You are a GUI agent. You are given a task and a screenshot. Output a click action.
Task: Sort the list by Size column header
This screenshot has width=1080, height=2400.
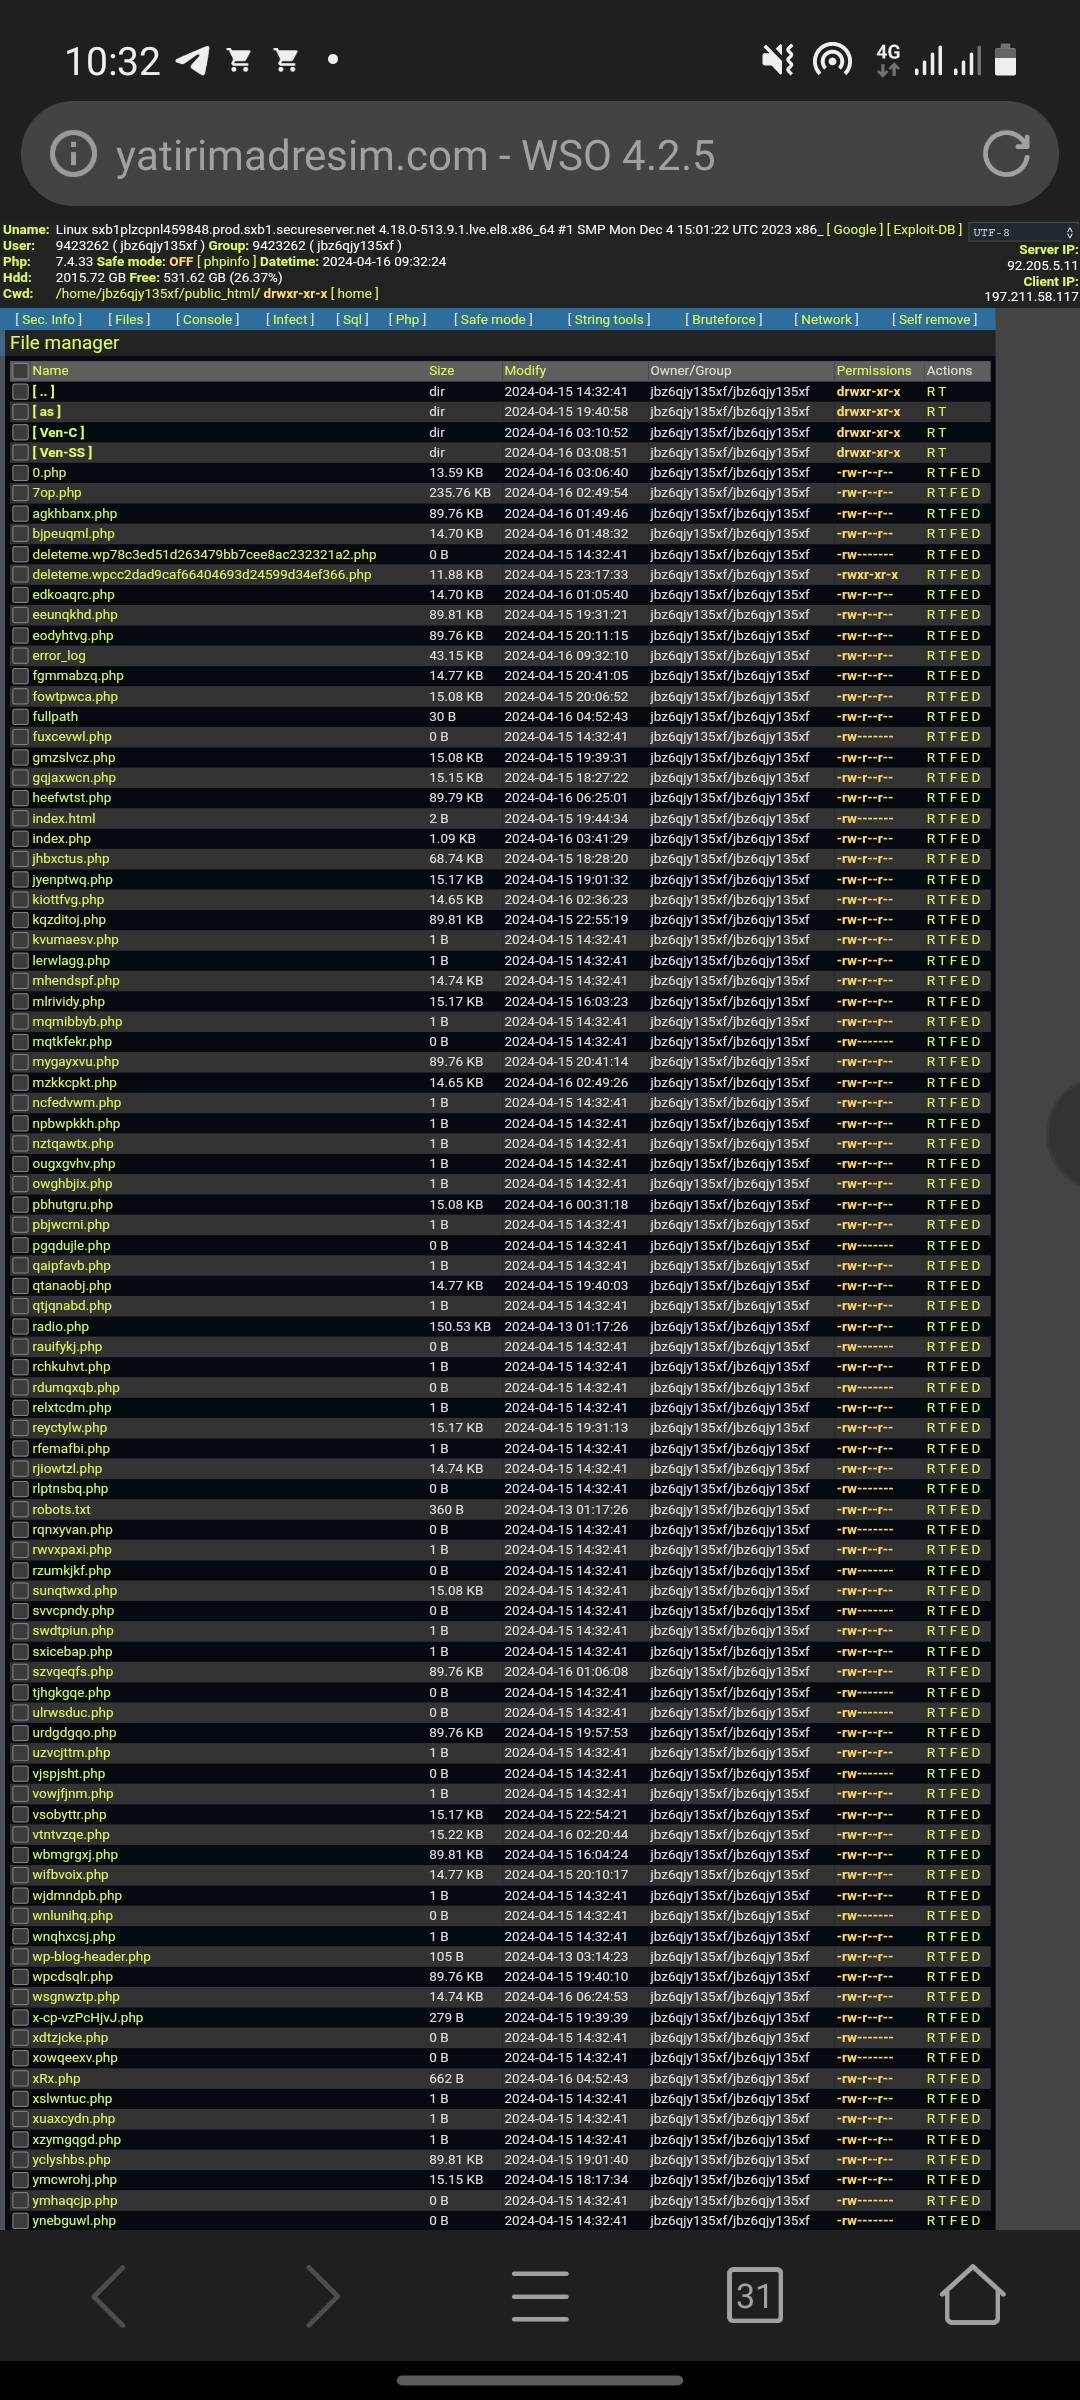(x=441, y=371)
